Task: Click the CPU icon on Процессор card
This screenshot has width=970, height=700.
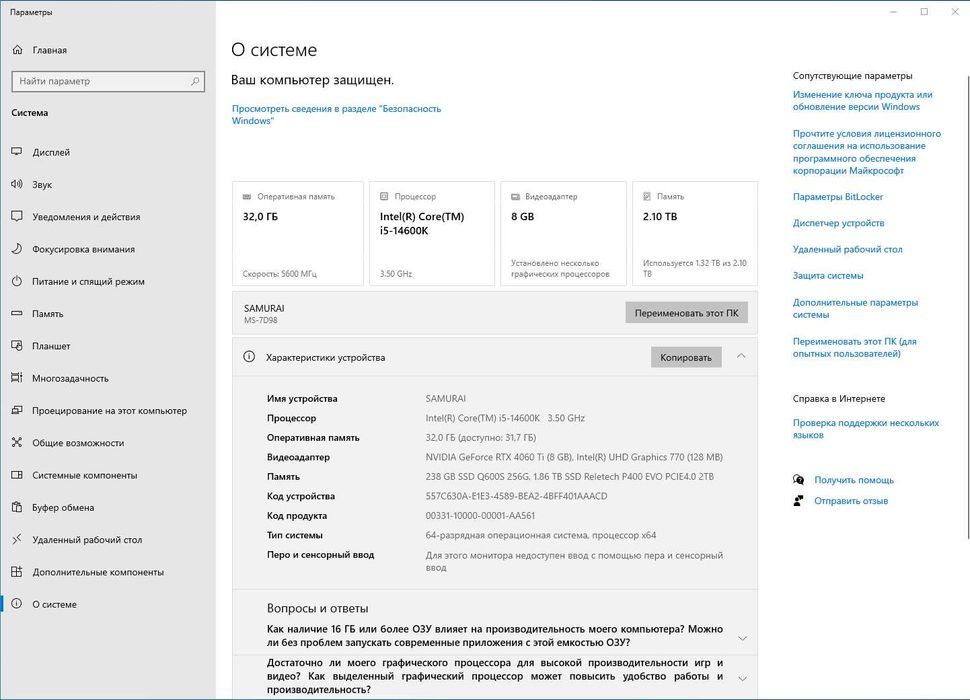Action: click(x=384, y=196)
